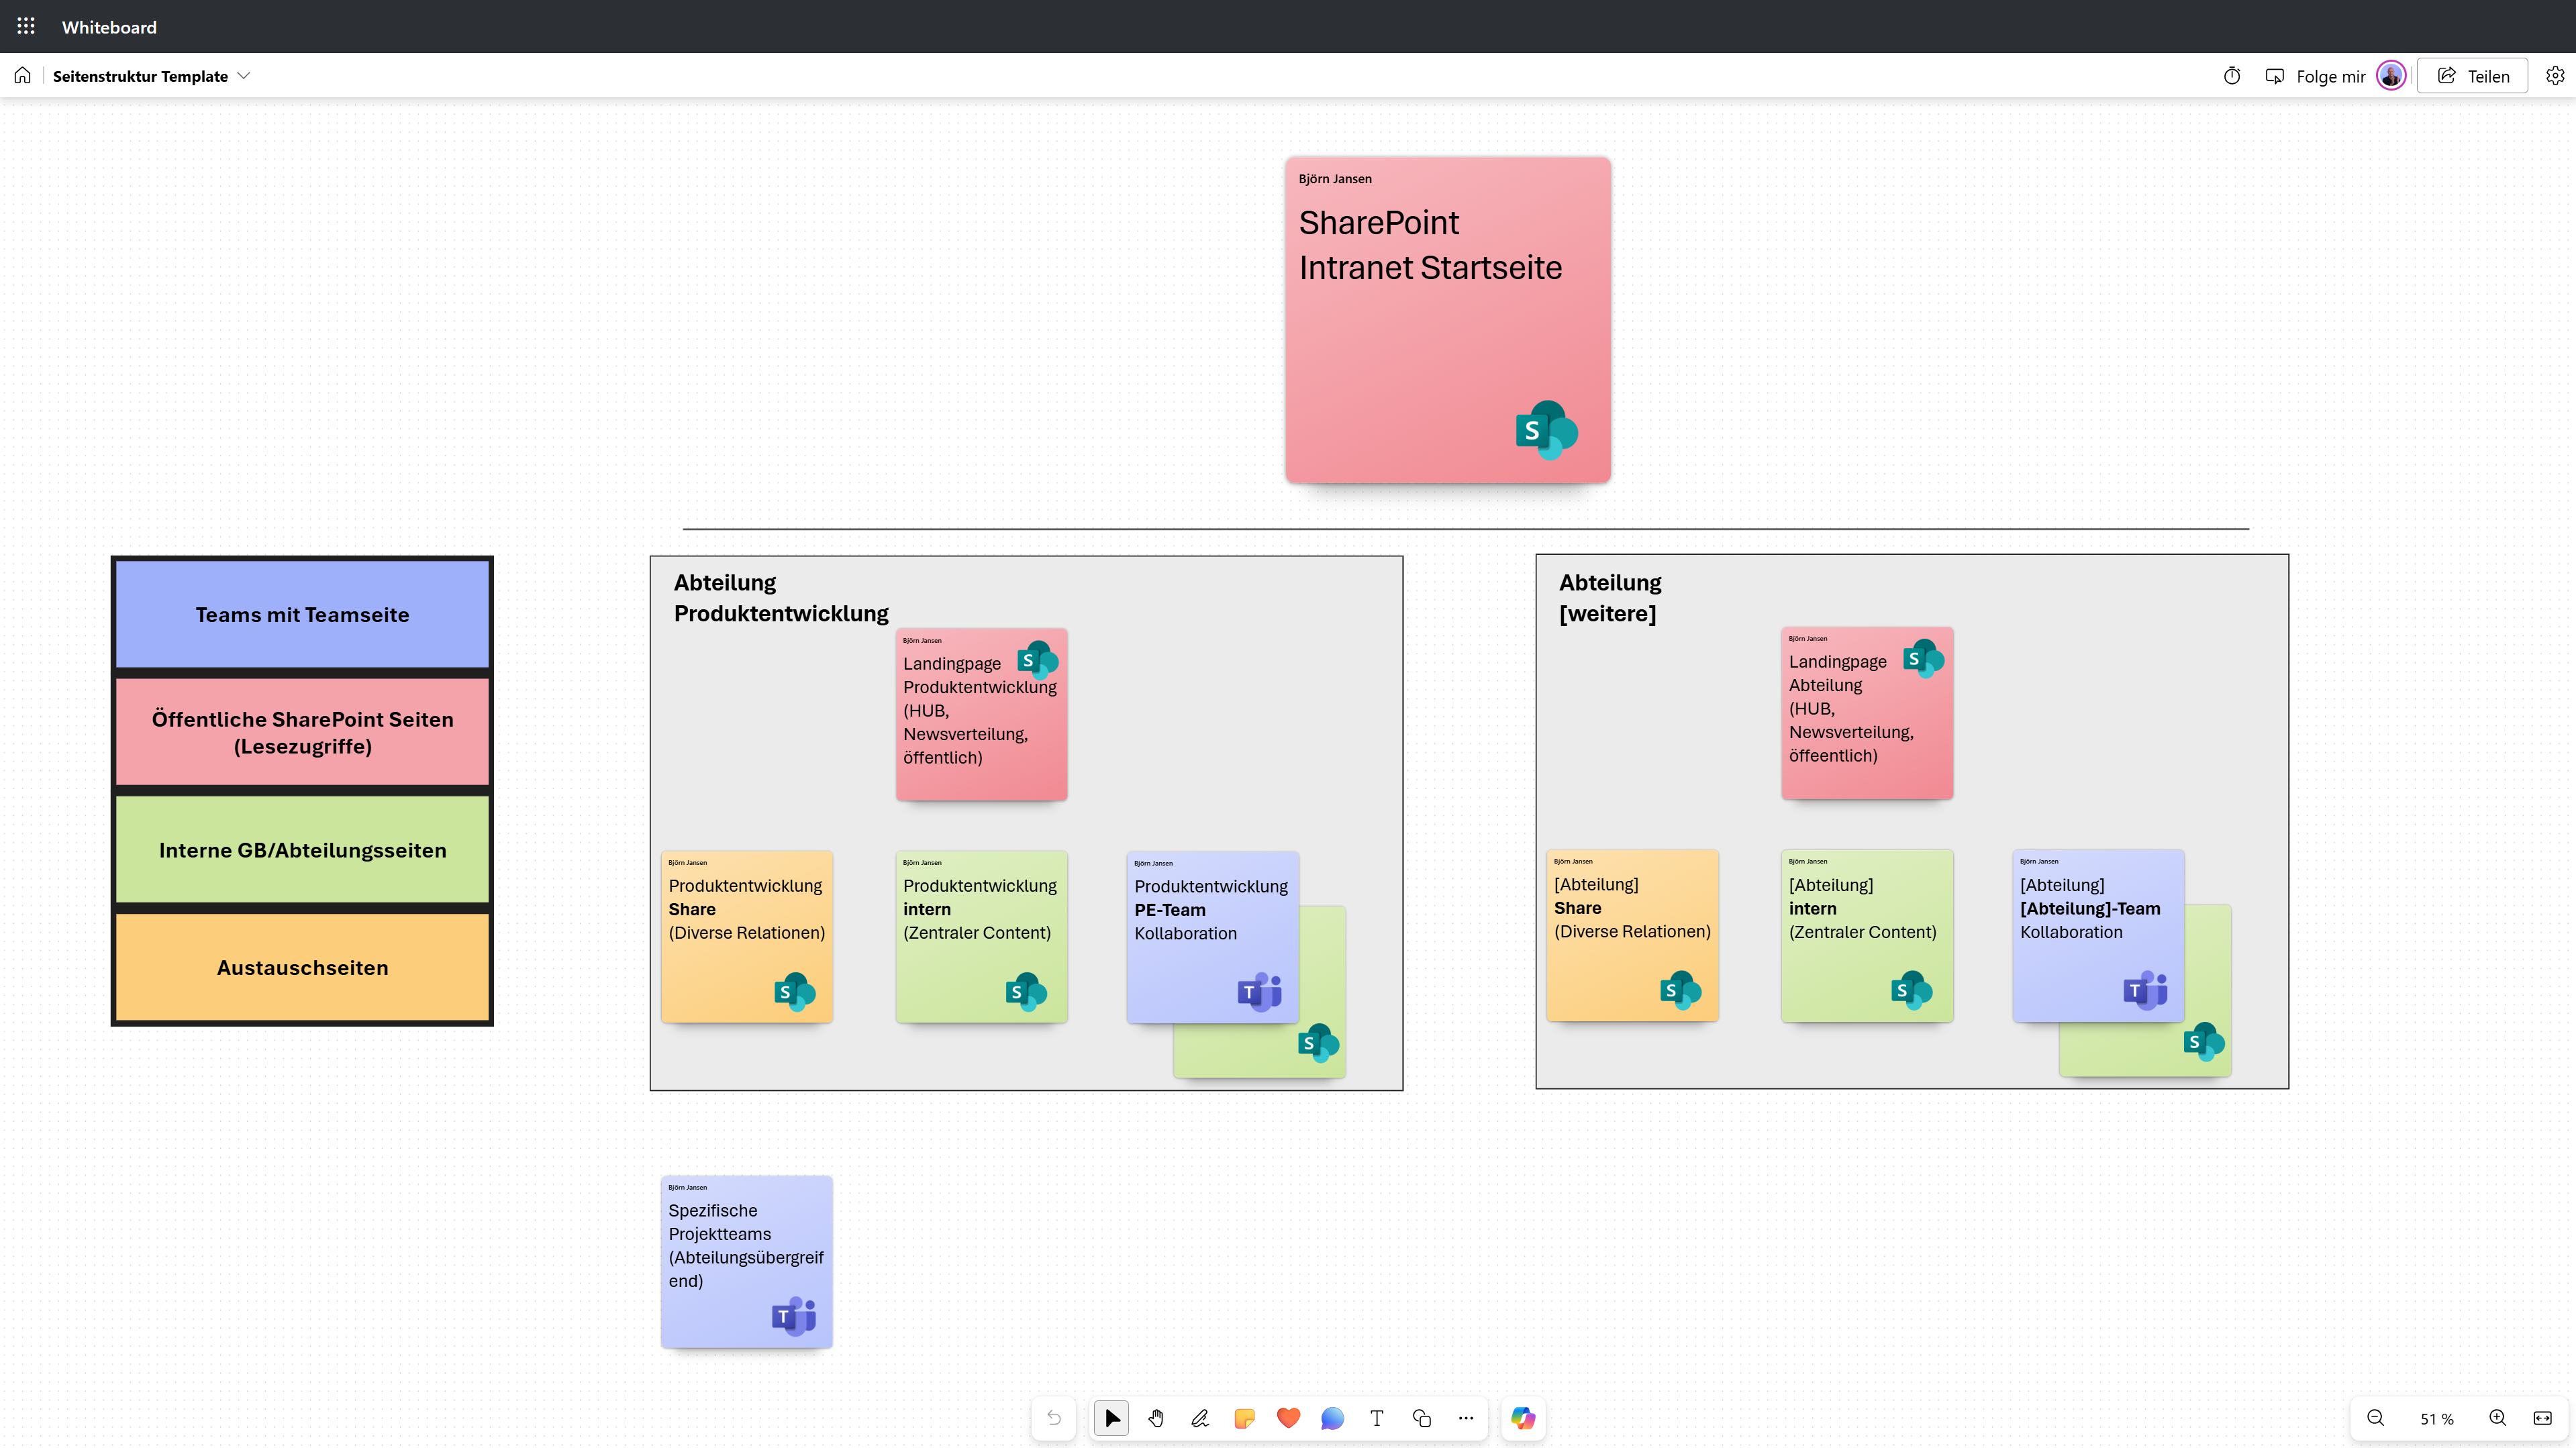Start the timer in the top bar

pyautogui.click(x=2231, y=75)
